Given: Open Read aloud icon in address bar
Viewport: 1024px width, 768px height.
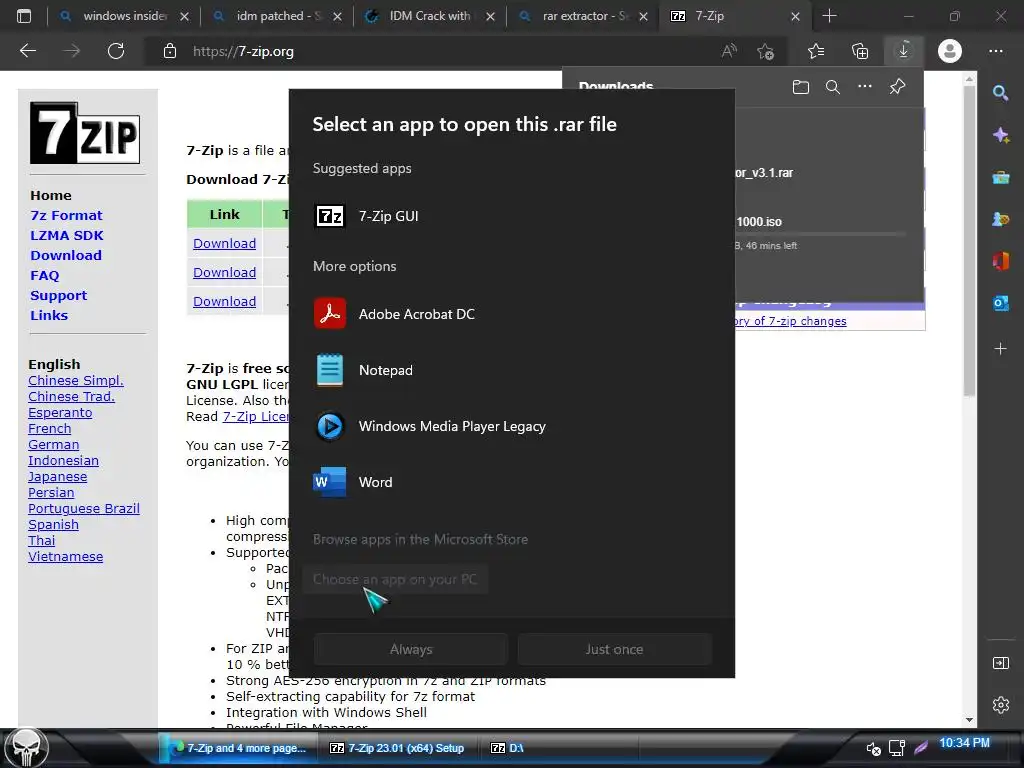Looking at the screenshot, I should (x=729, y=51).
